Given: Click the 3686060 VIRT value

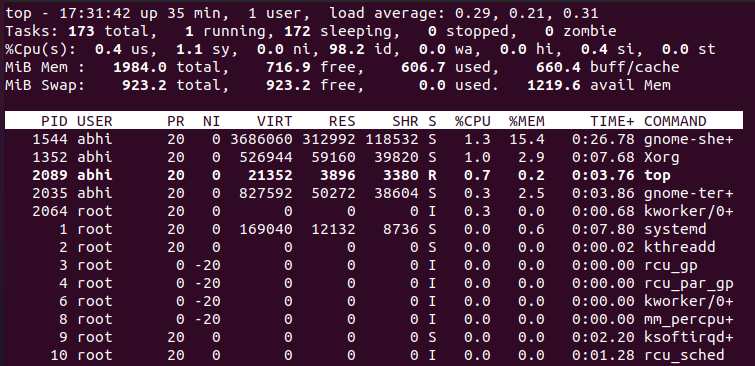Looking at the screenshot, I should (261, 139).
